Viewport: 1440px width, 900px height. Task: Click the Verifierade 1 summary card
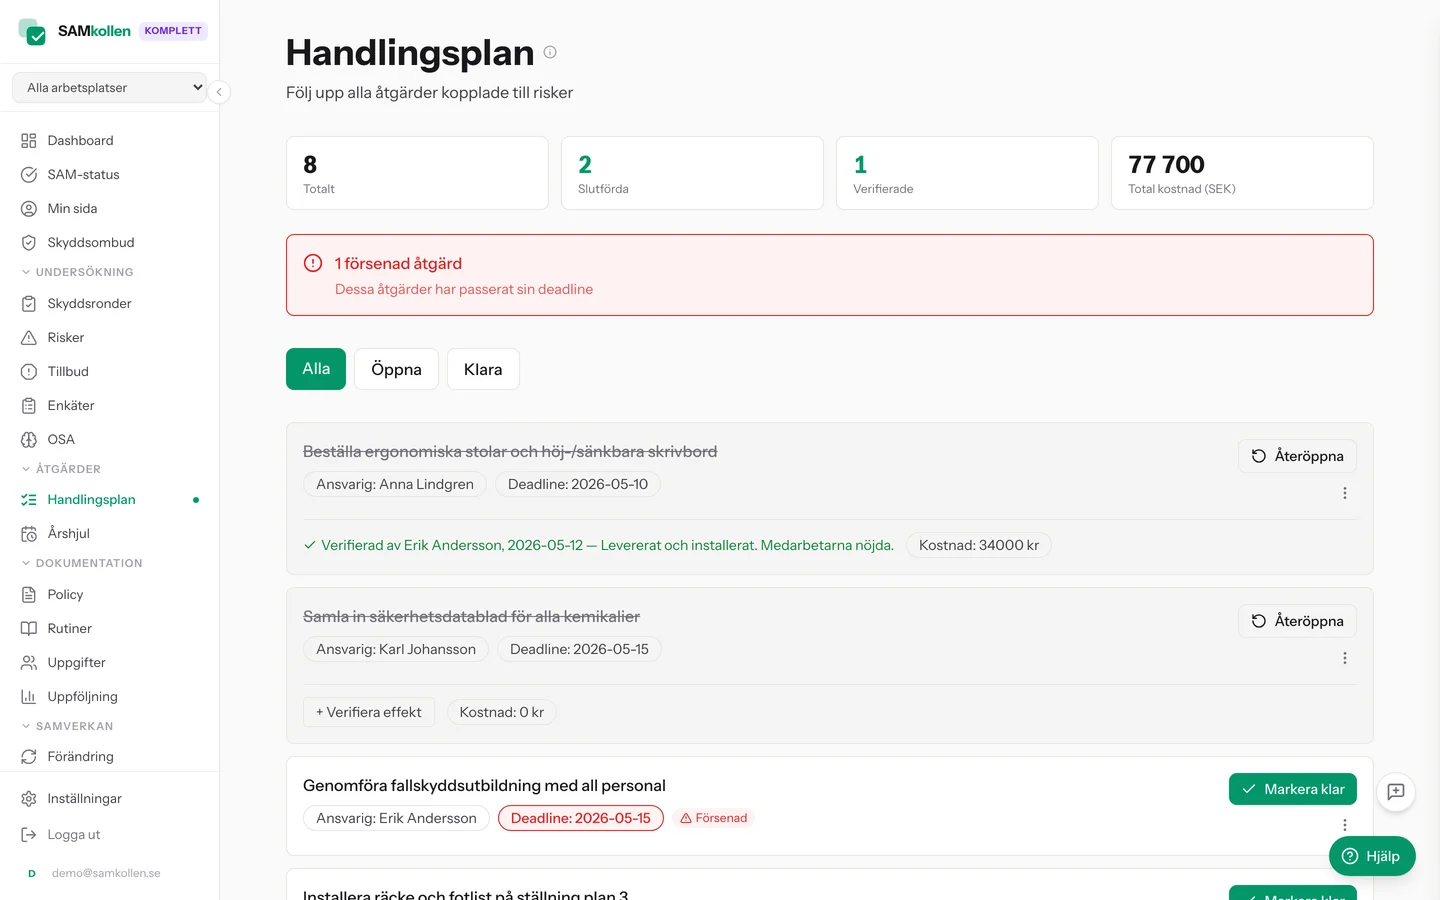click(x=967, y=173)
